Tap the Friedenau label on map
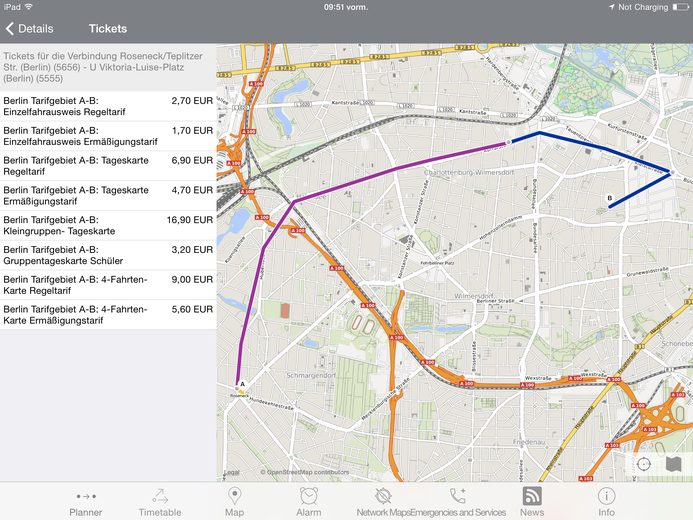 [x=529, y=442]
